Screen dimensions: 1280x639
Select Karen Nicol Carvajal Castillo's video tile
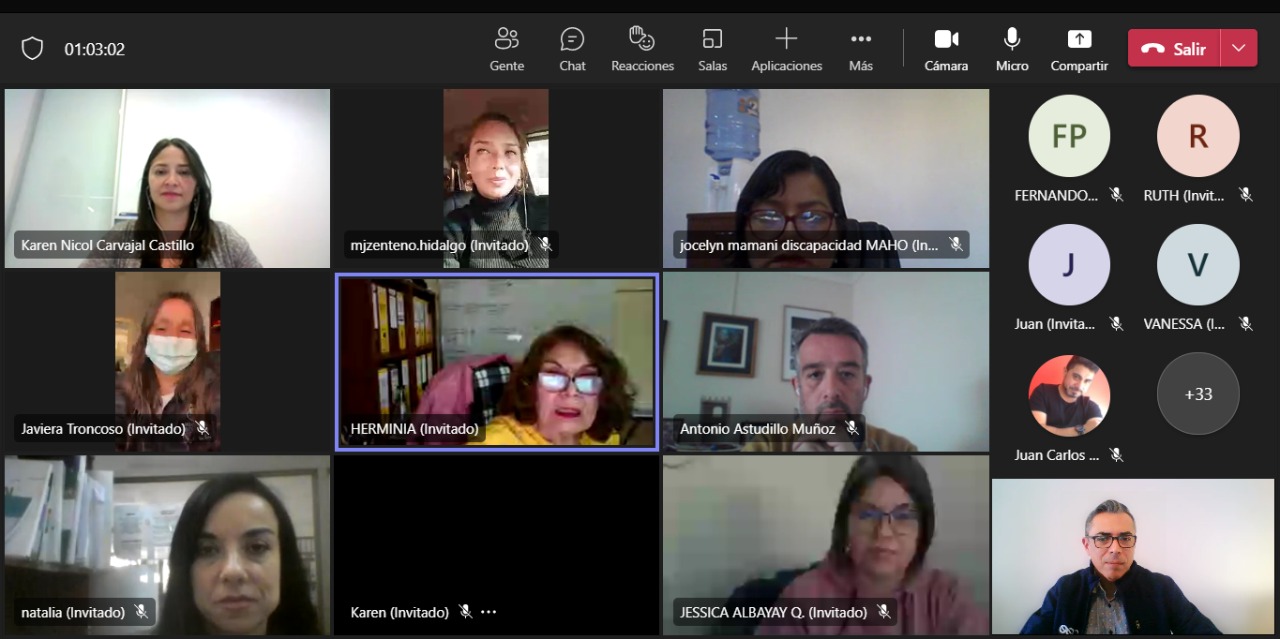(167, 178)
